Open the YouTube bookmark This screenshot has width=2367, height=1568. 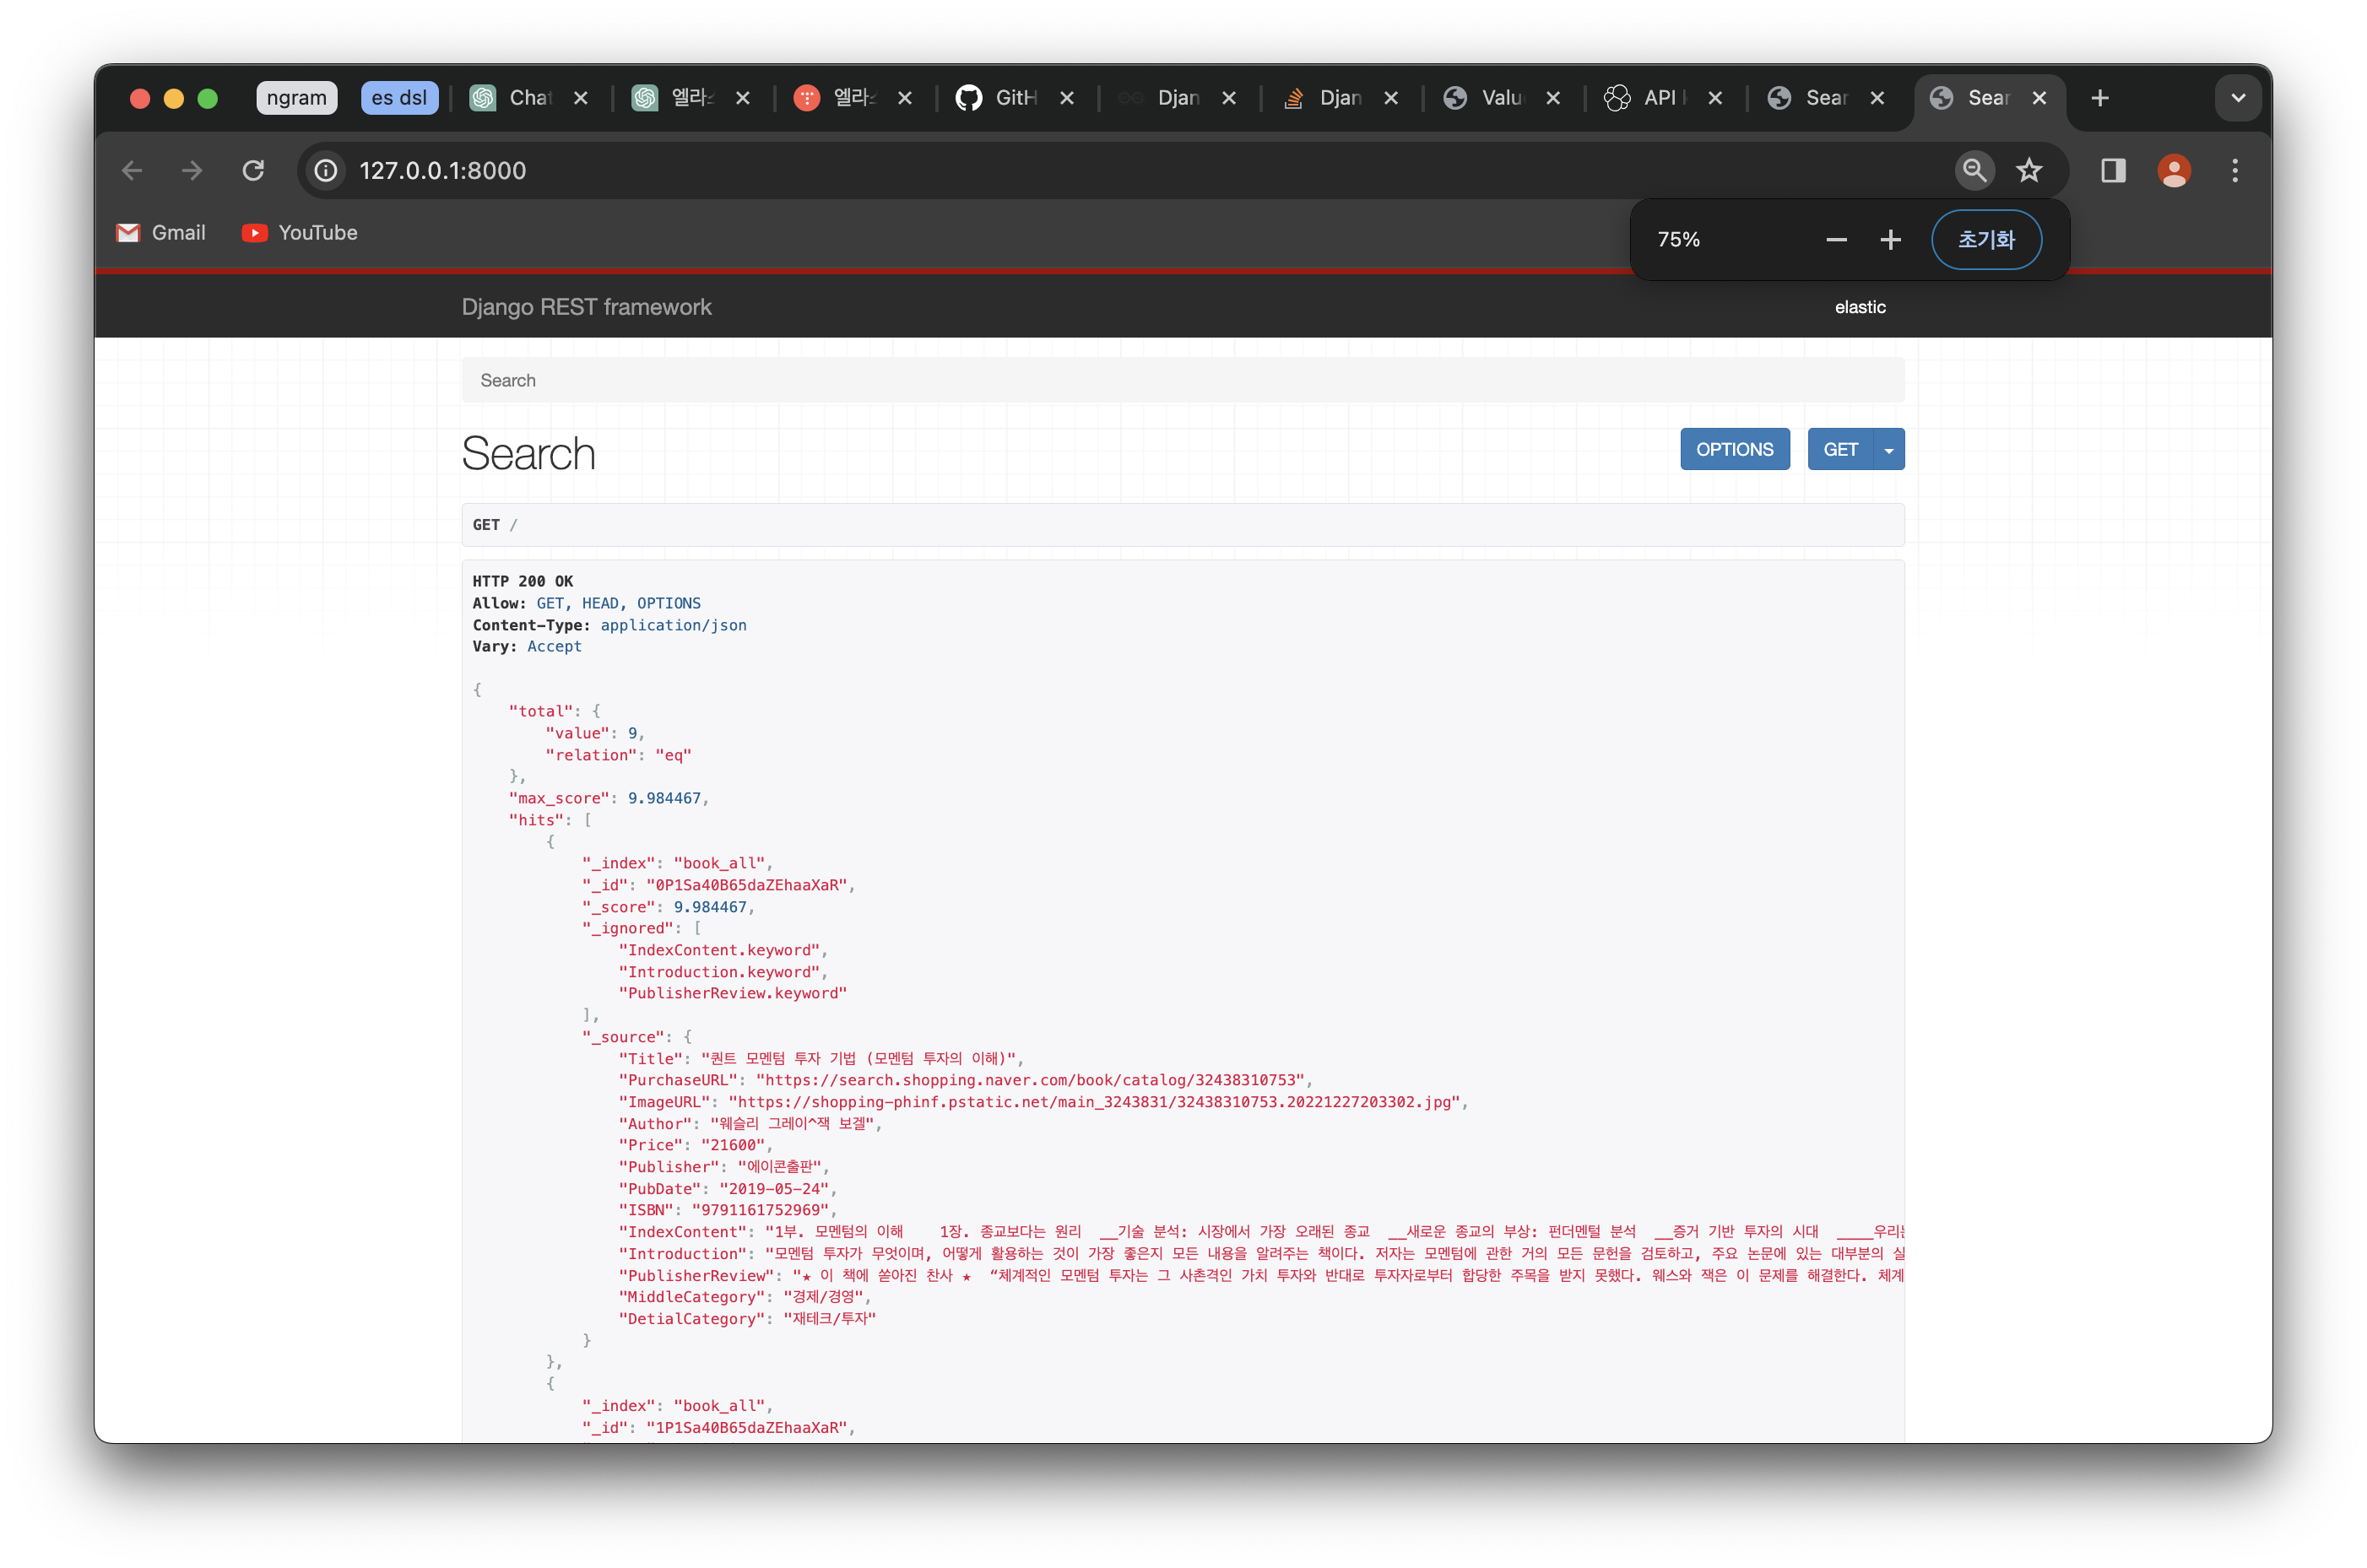[x=300, y=233]
